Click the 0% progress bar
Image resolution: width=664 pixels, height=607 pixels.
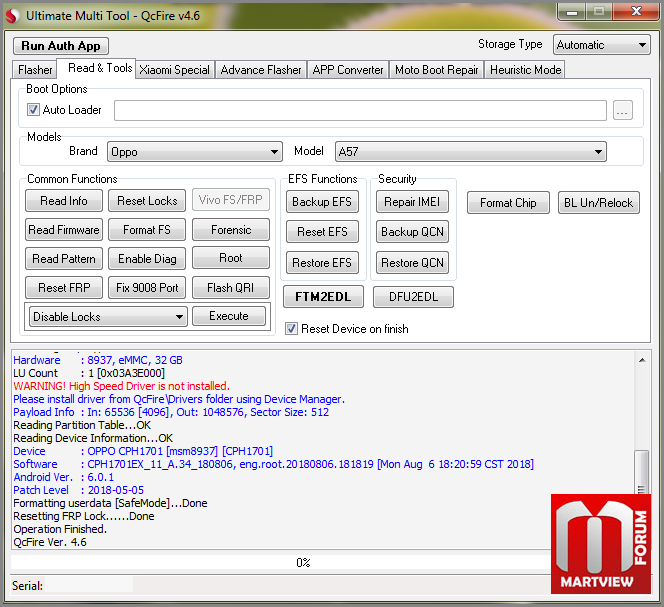279,563
